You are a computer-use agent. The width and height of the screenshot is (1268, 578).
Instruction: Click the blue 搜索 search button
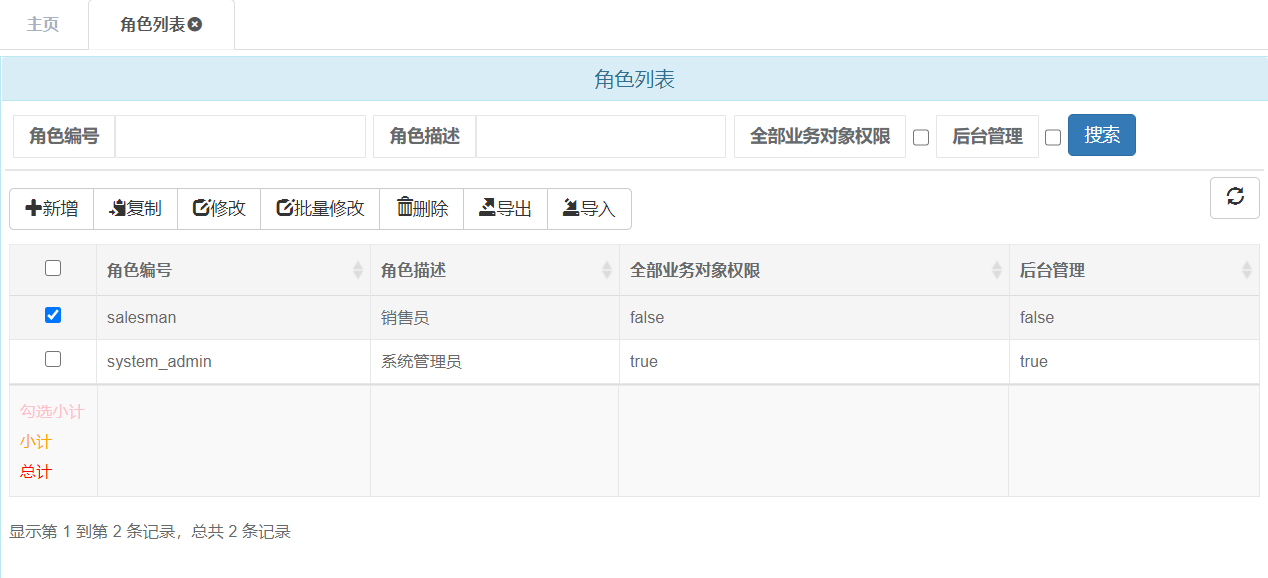1101,136
